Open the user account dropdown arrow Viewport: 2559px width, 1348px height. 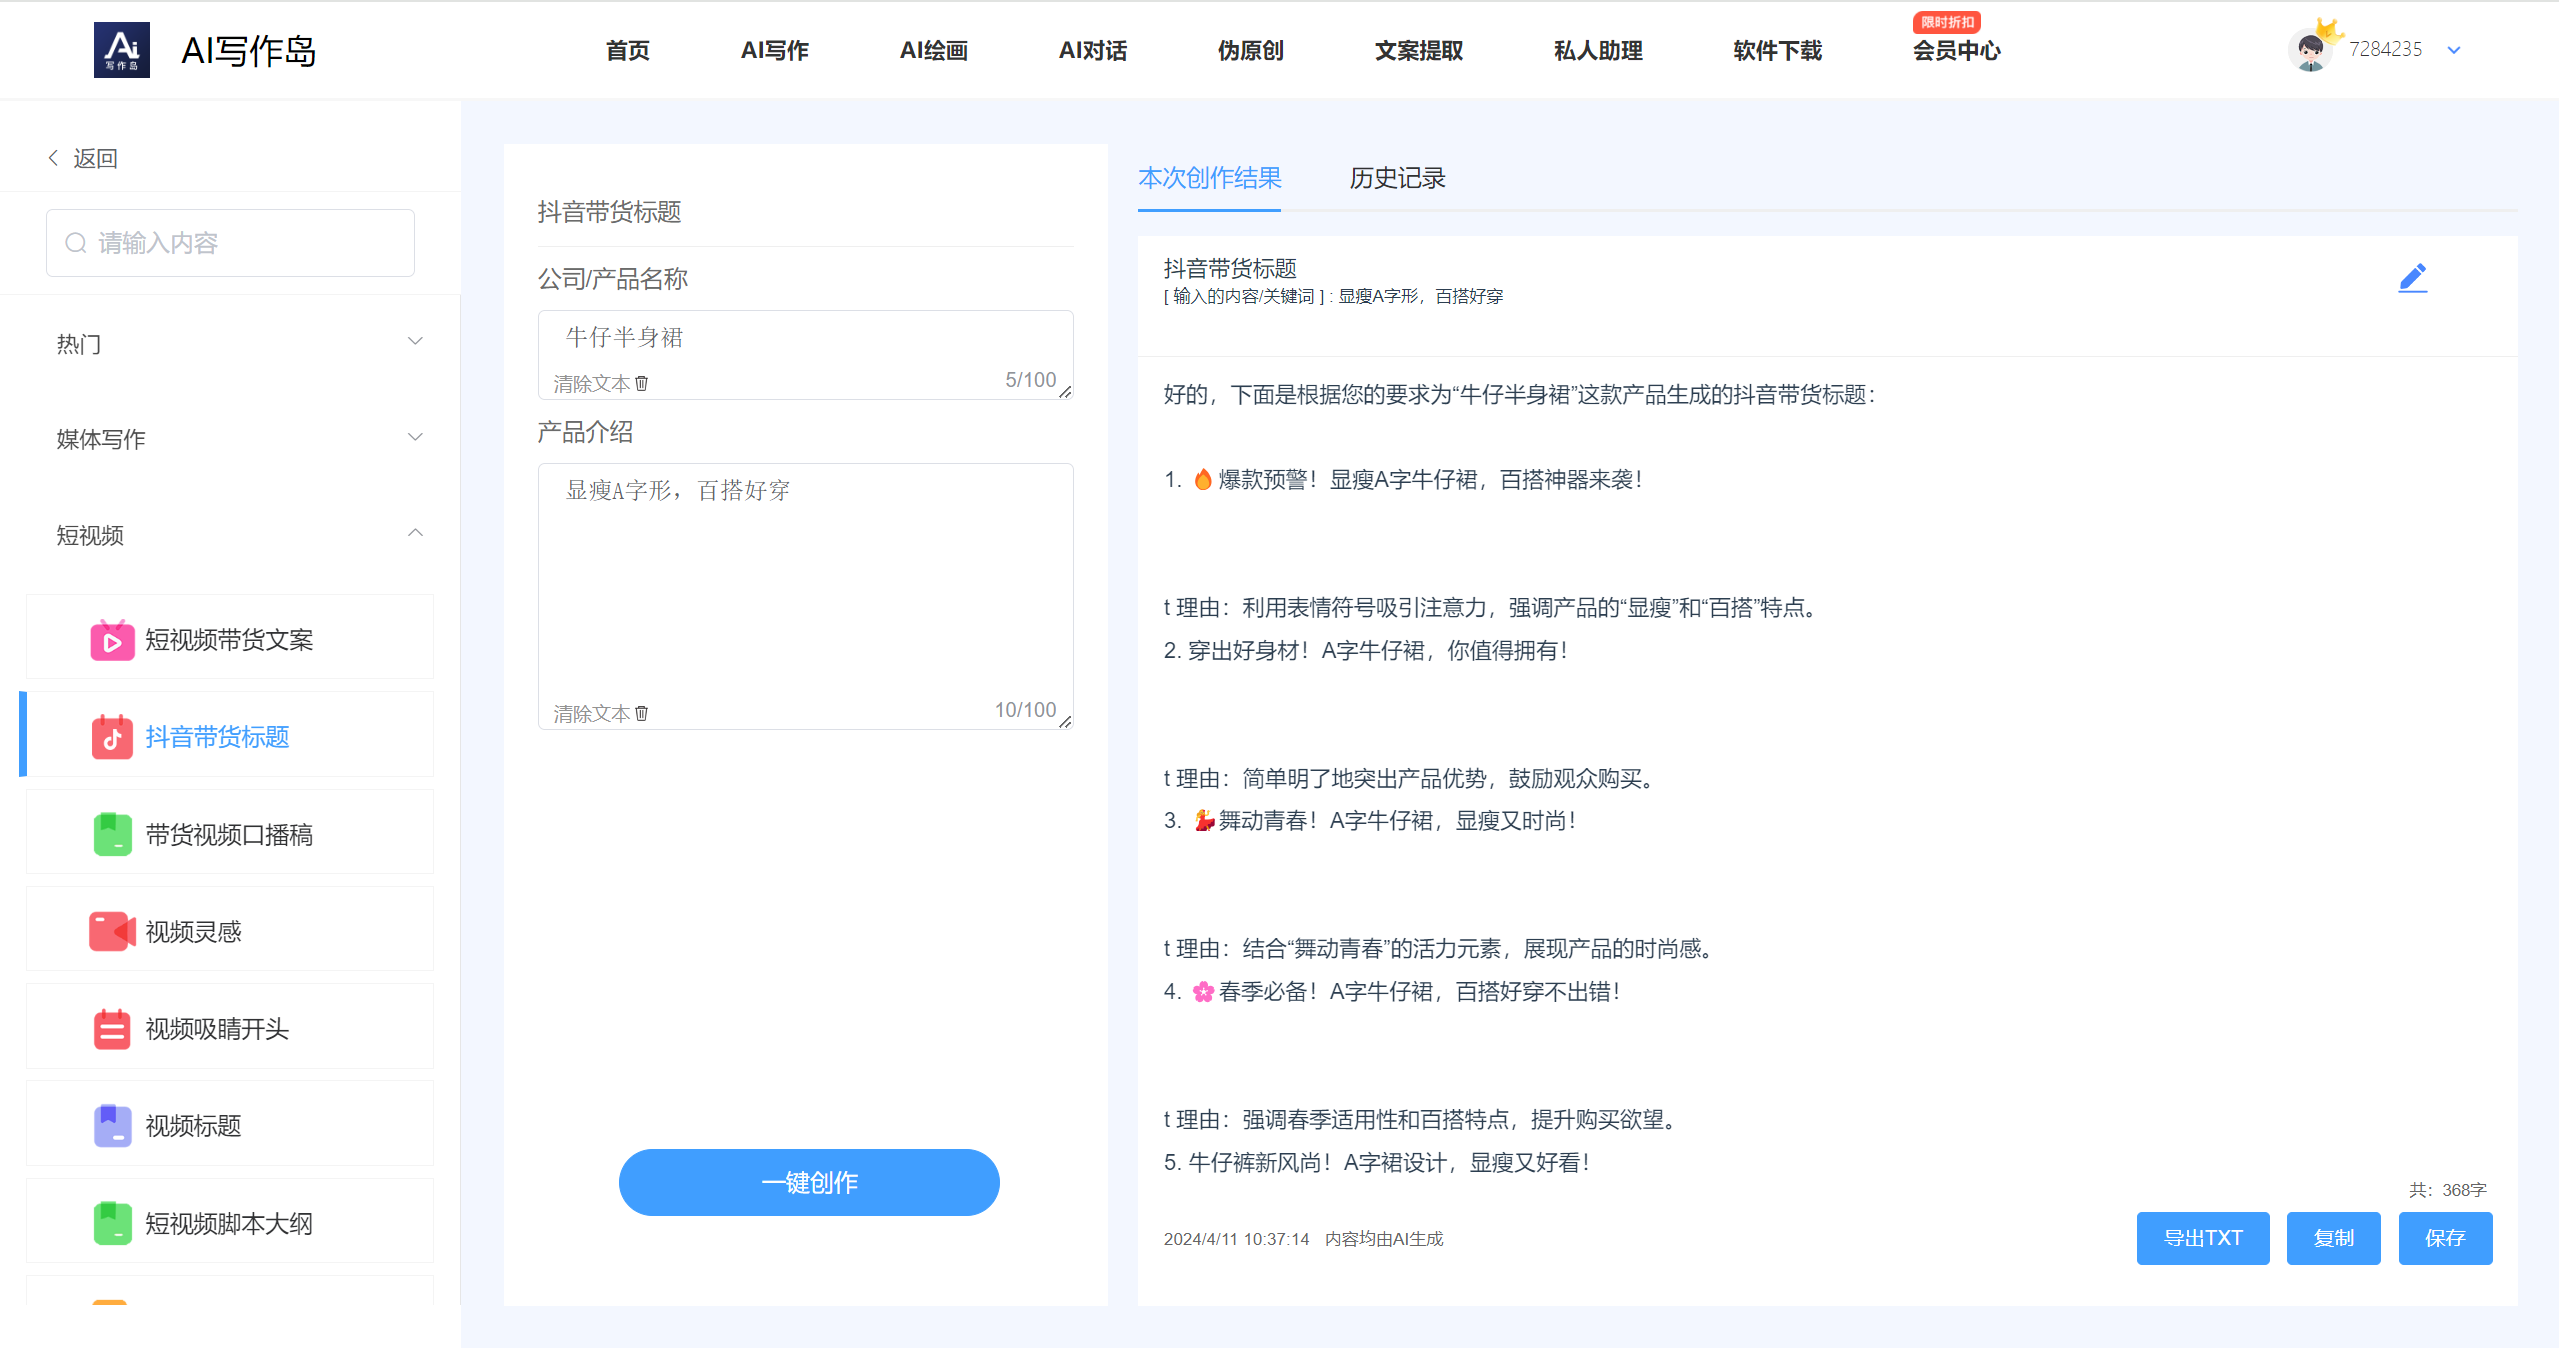point(2453,50)
